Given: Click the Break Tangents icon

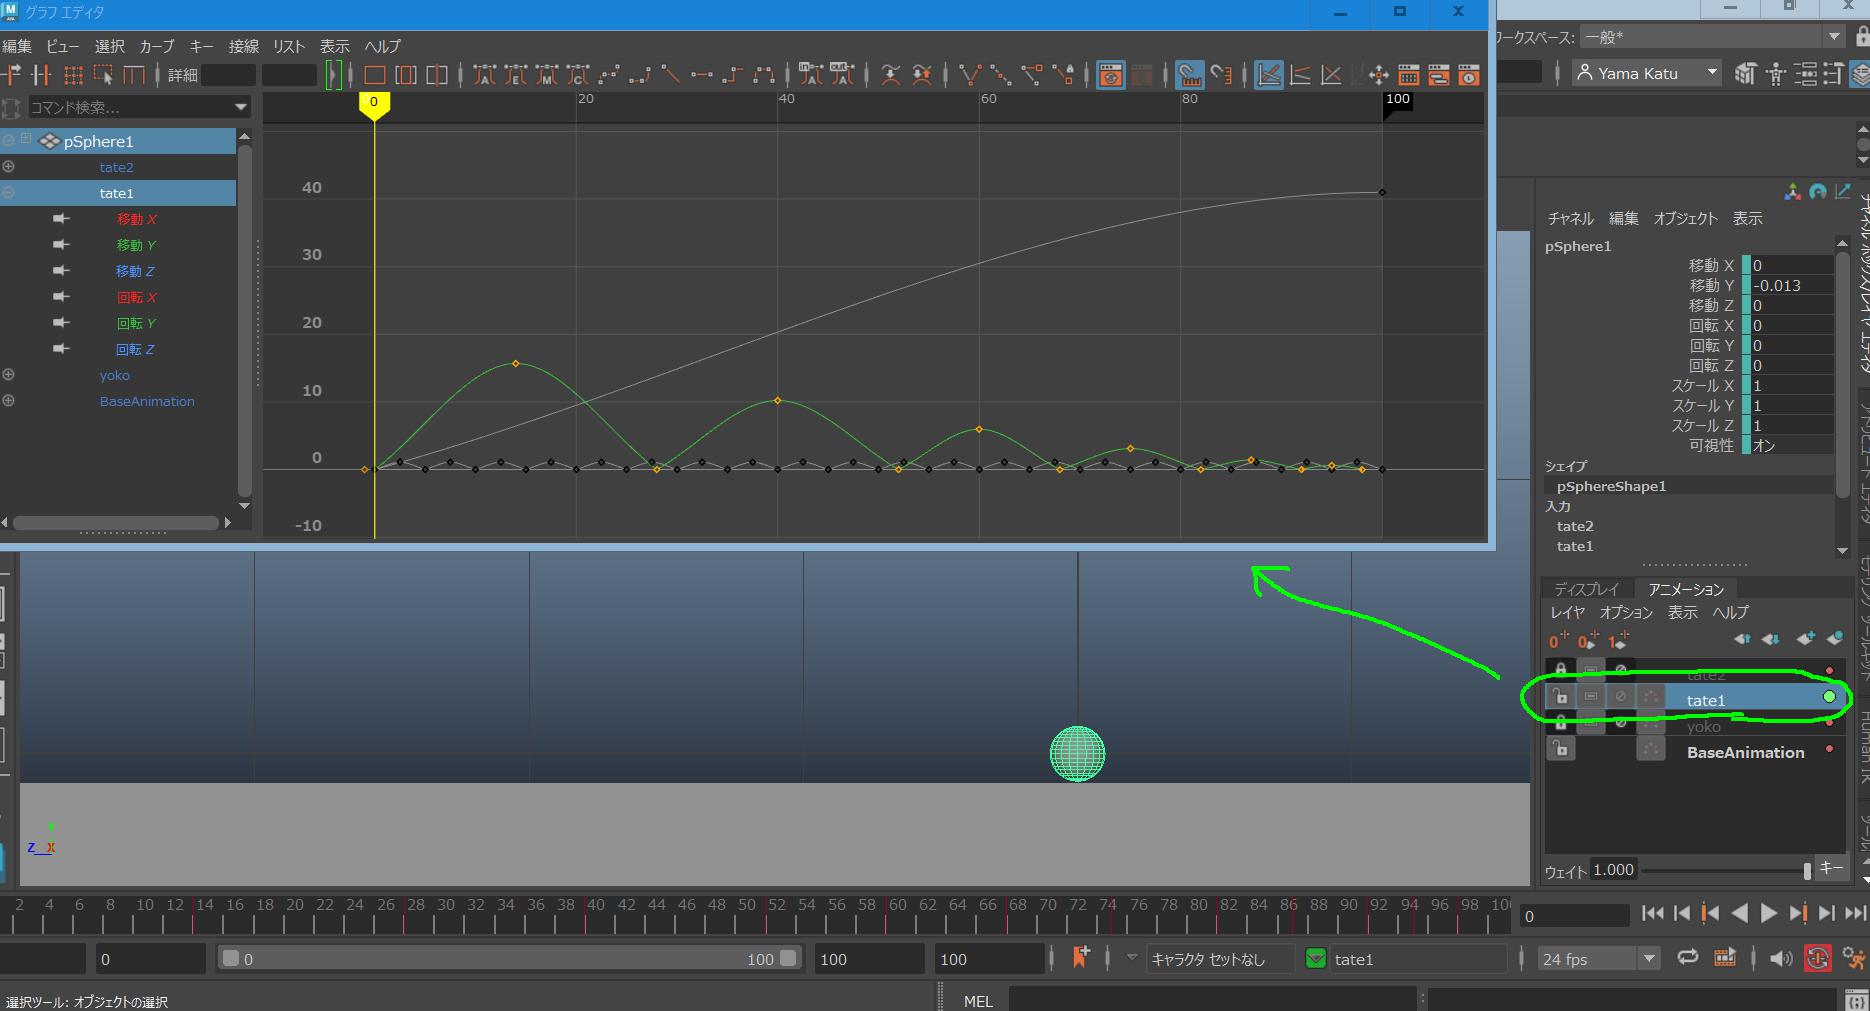Looking at the screenshot, I should 970,75.
